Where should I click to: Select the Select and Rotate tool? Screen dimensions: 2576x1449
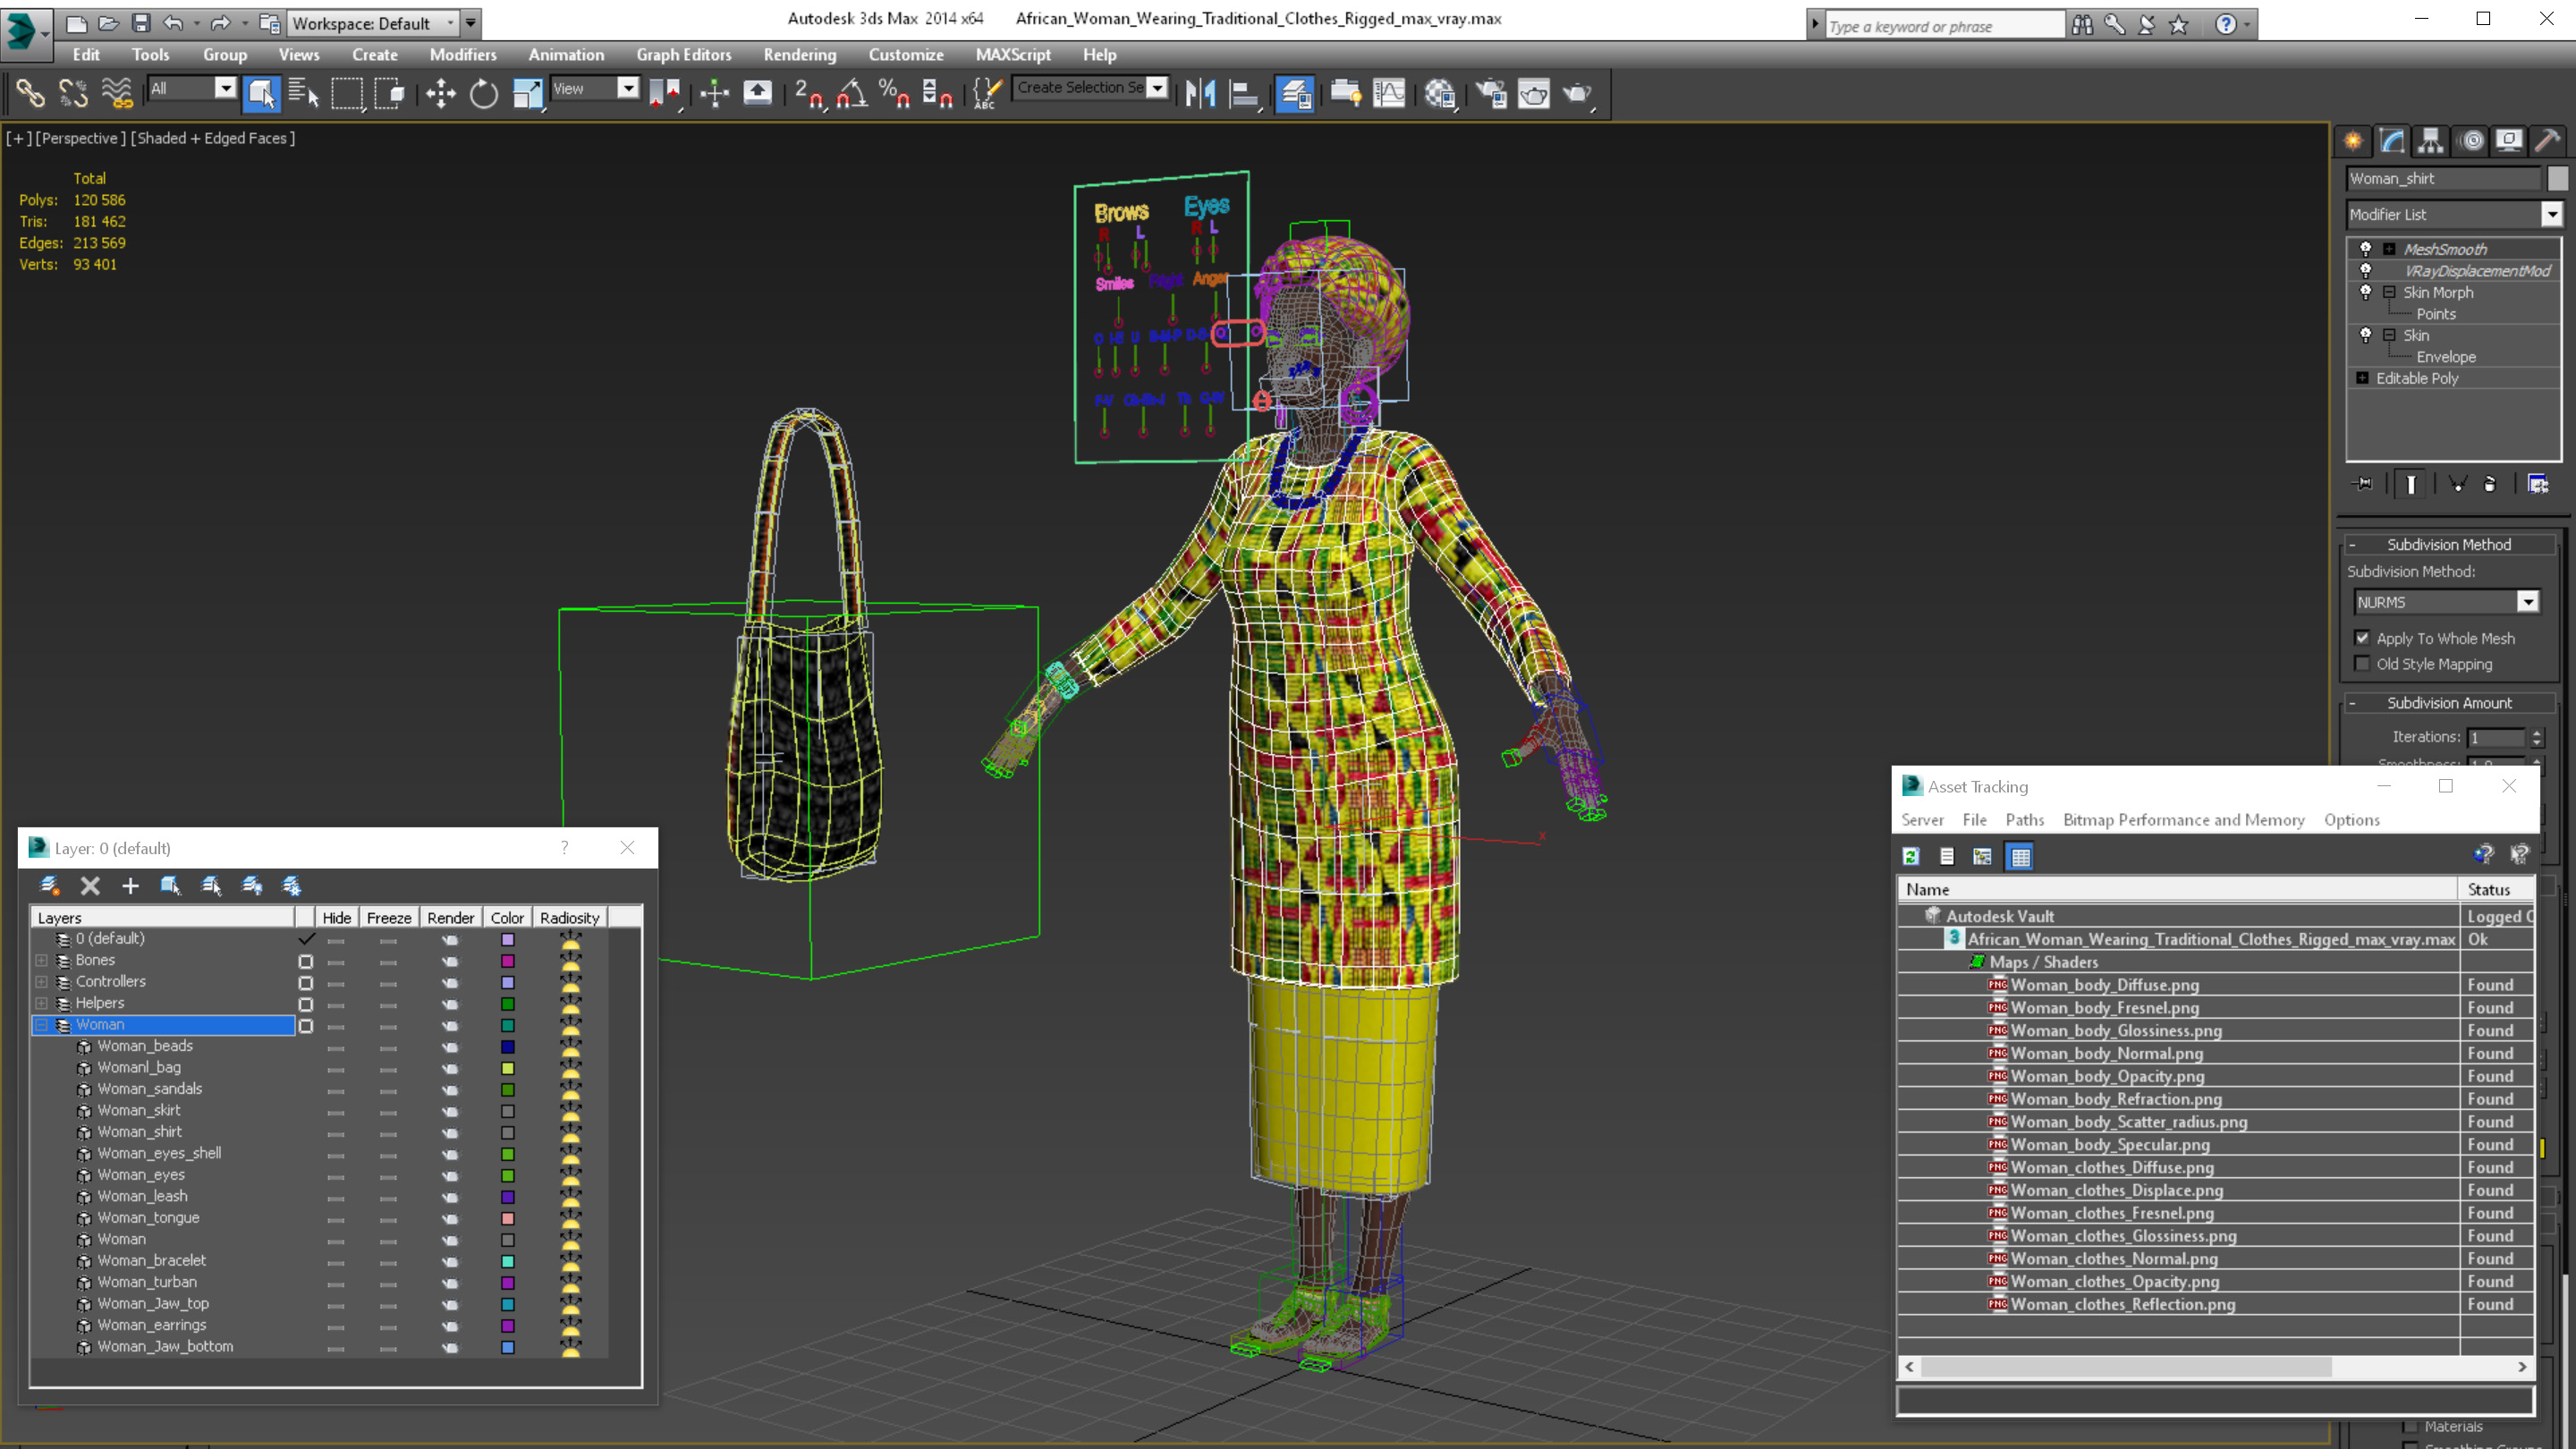coord(488,94)
